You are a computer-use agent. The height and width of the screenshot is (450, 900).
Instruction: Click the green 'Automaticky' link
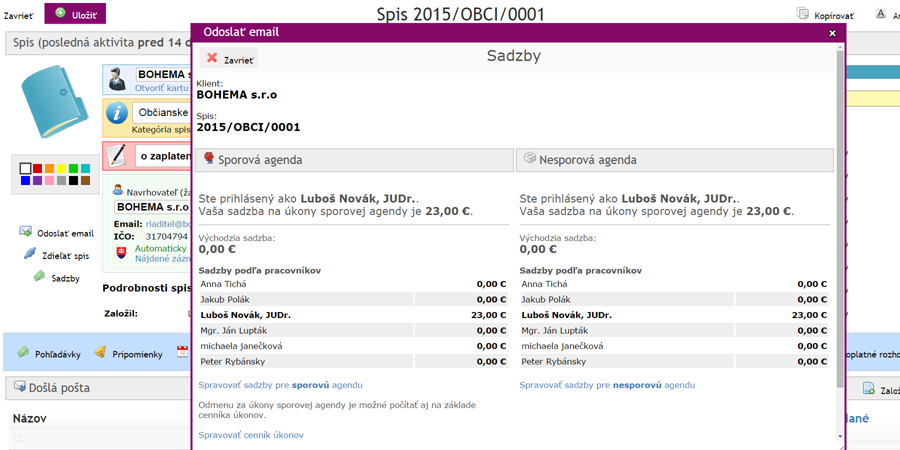pos(161,249)
